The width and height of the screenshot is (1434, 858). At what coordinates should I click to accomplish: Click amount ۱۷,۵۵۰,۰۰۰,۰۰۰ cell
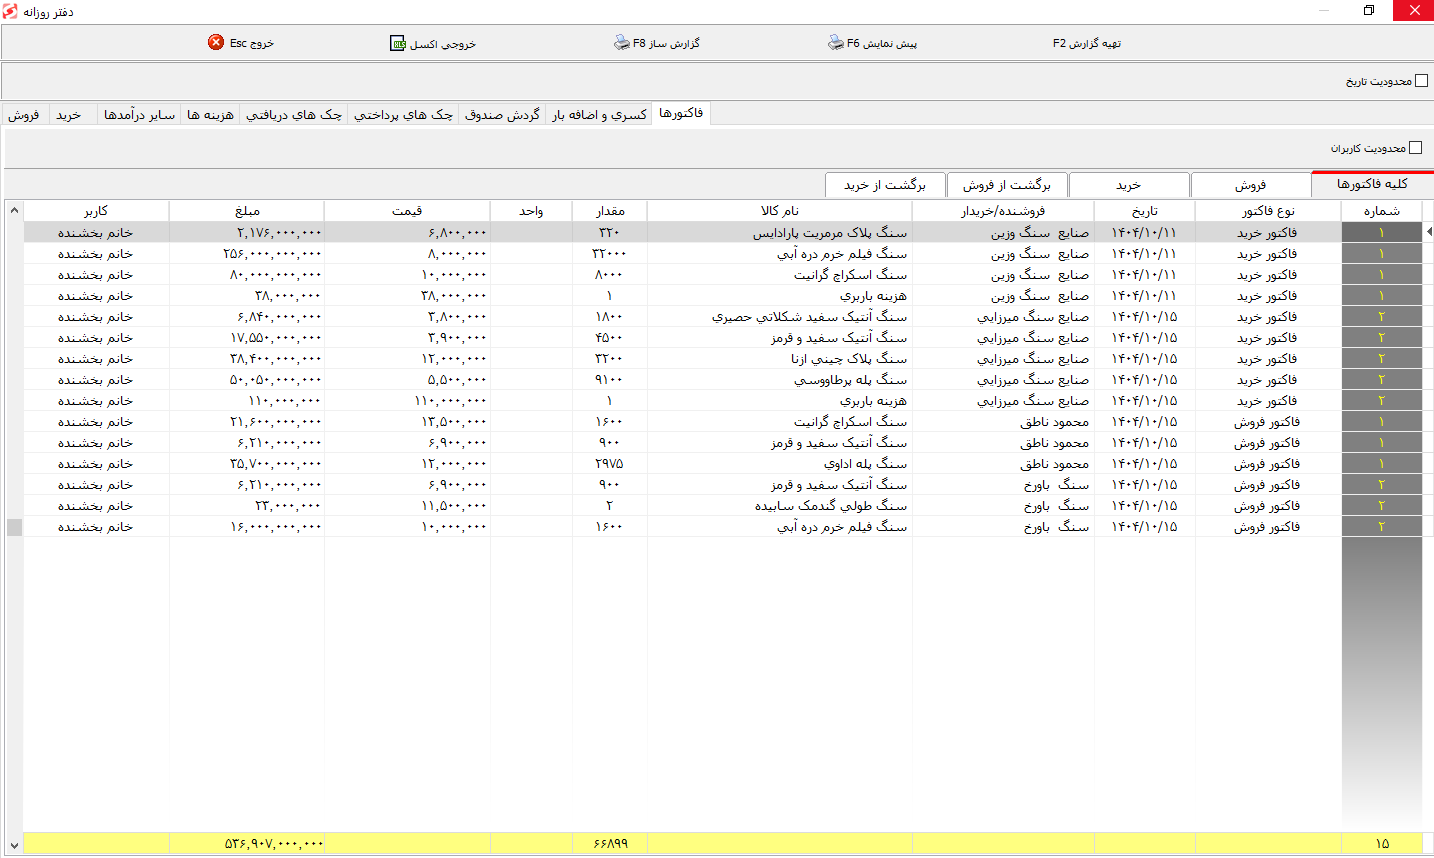click(x=247, y=338)
